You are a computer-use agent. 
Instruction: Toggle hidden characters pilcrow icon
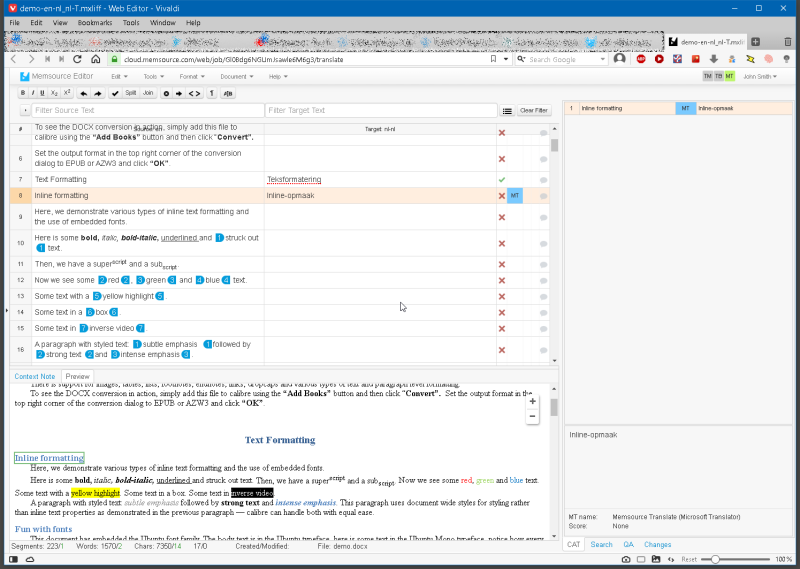tap(212, 93)
